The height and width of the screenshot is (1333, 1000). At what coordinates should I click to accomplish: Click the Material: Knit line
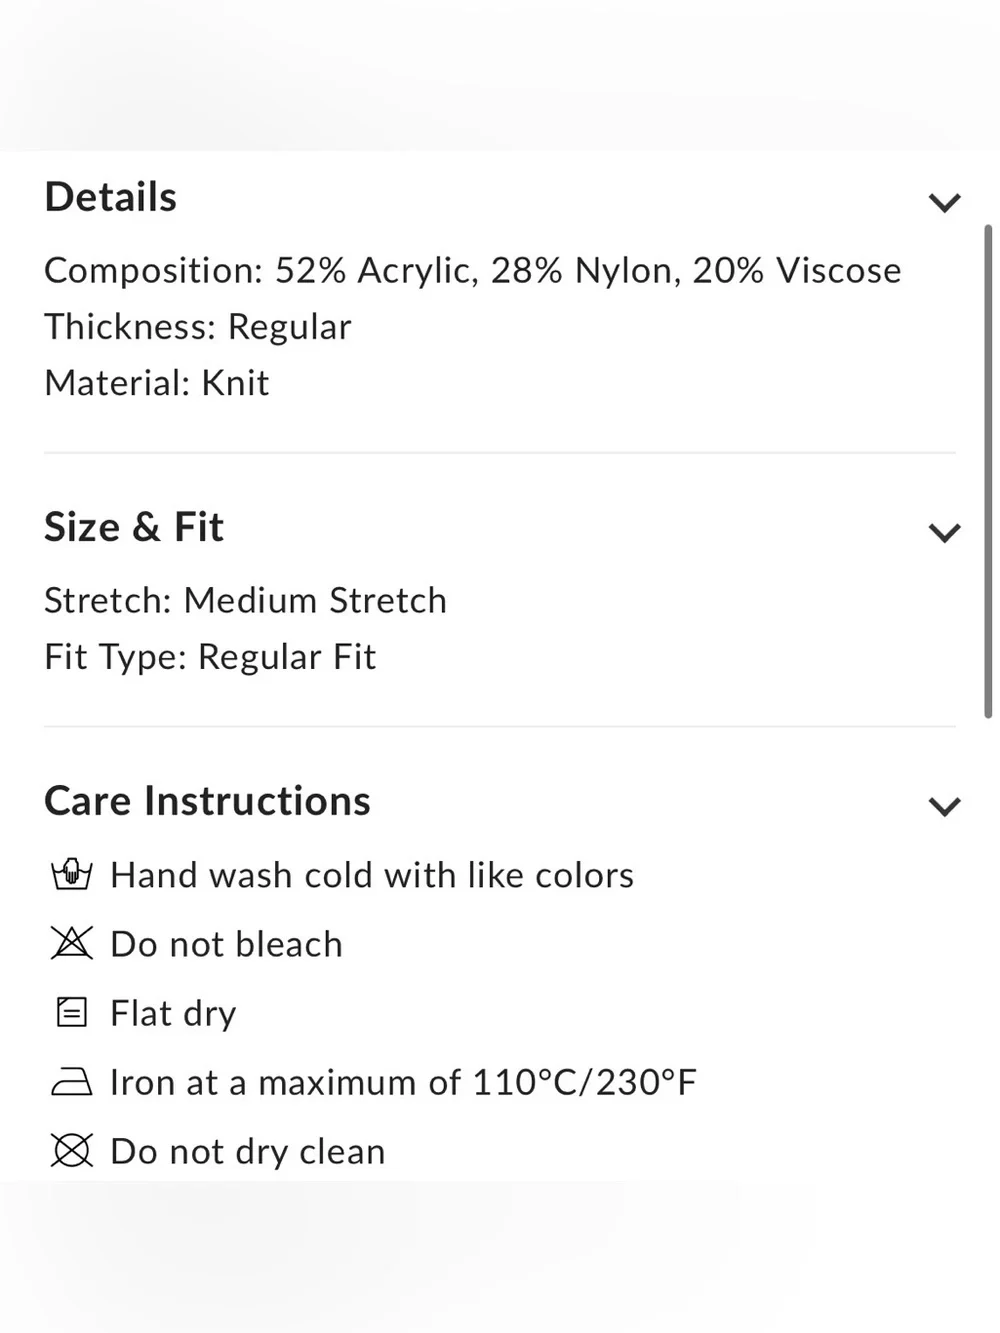(x=157, y=383)
